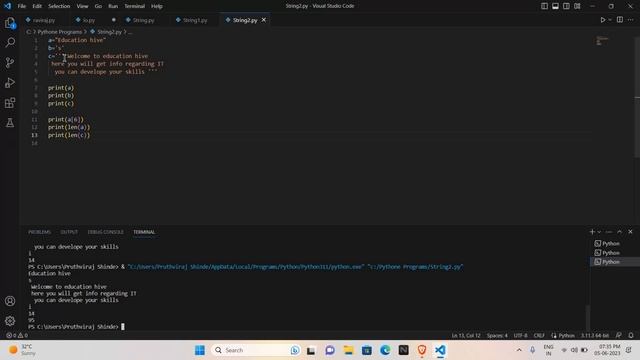Switch to the OUTPUT panel tab
This screenshot has width=640, height=360.
[69, 232]
